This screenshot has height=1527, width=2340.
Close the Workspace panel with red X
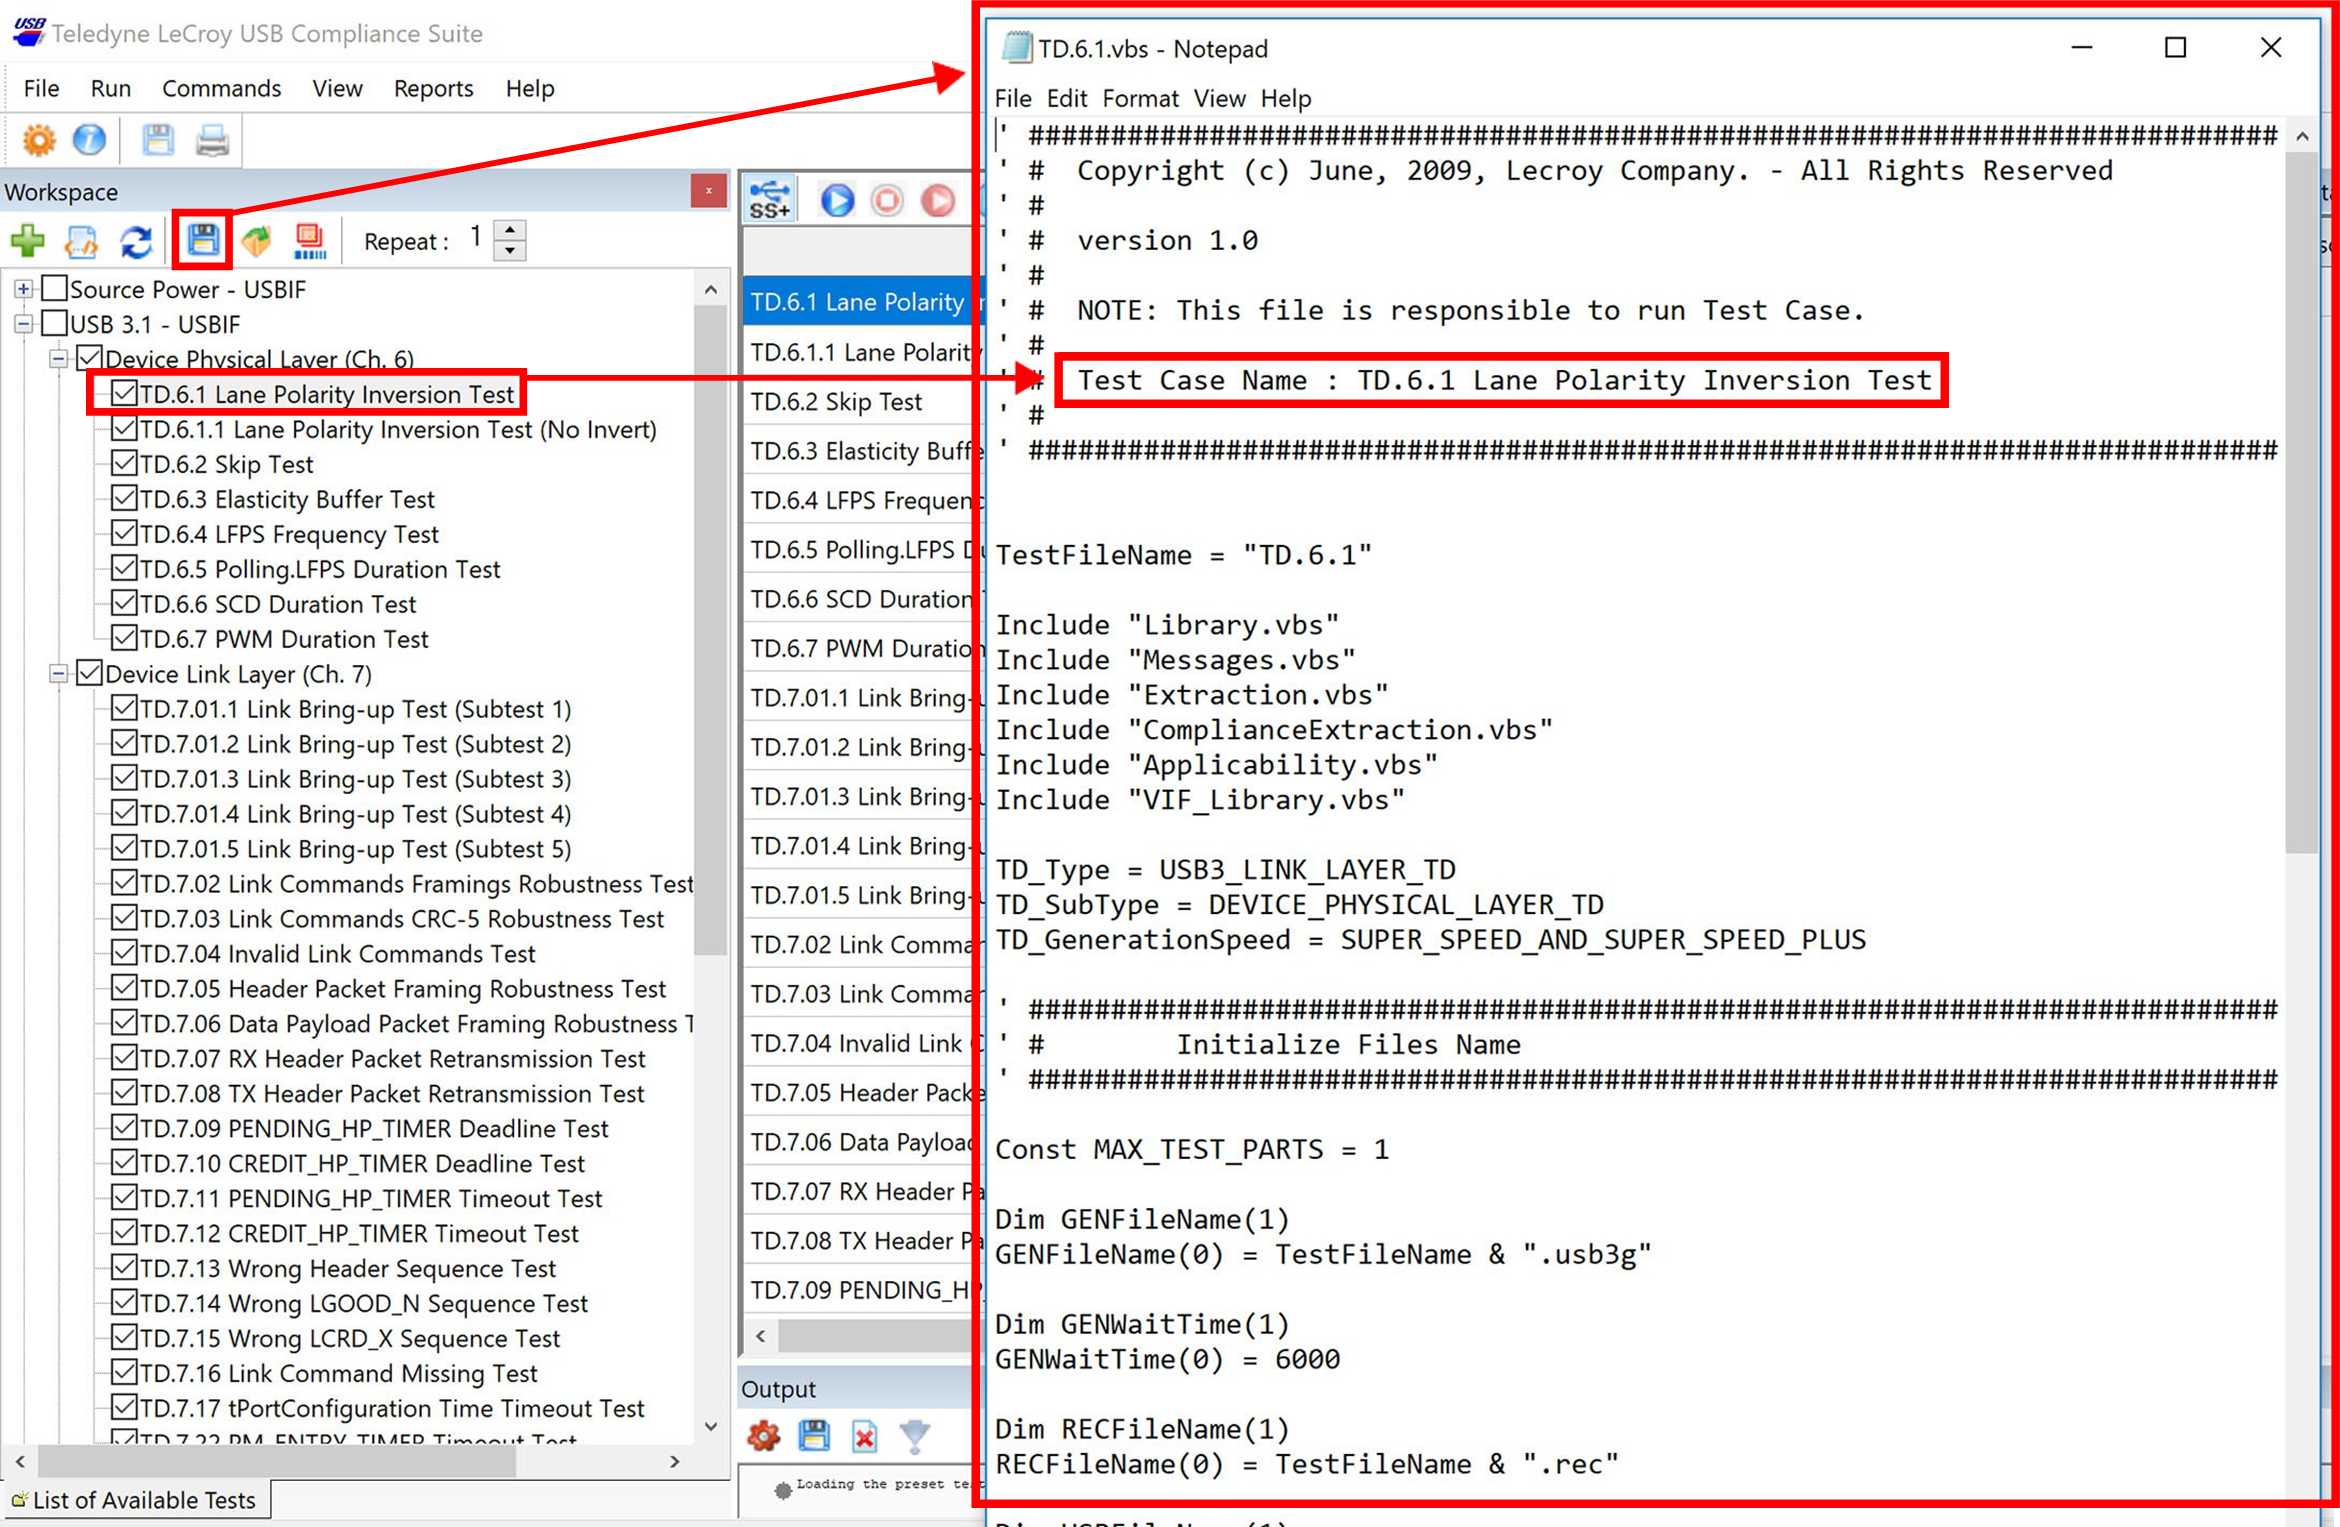click(x=708, y=191)
